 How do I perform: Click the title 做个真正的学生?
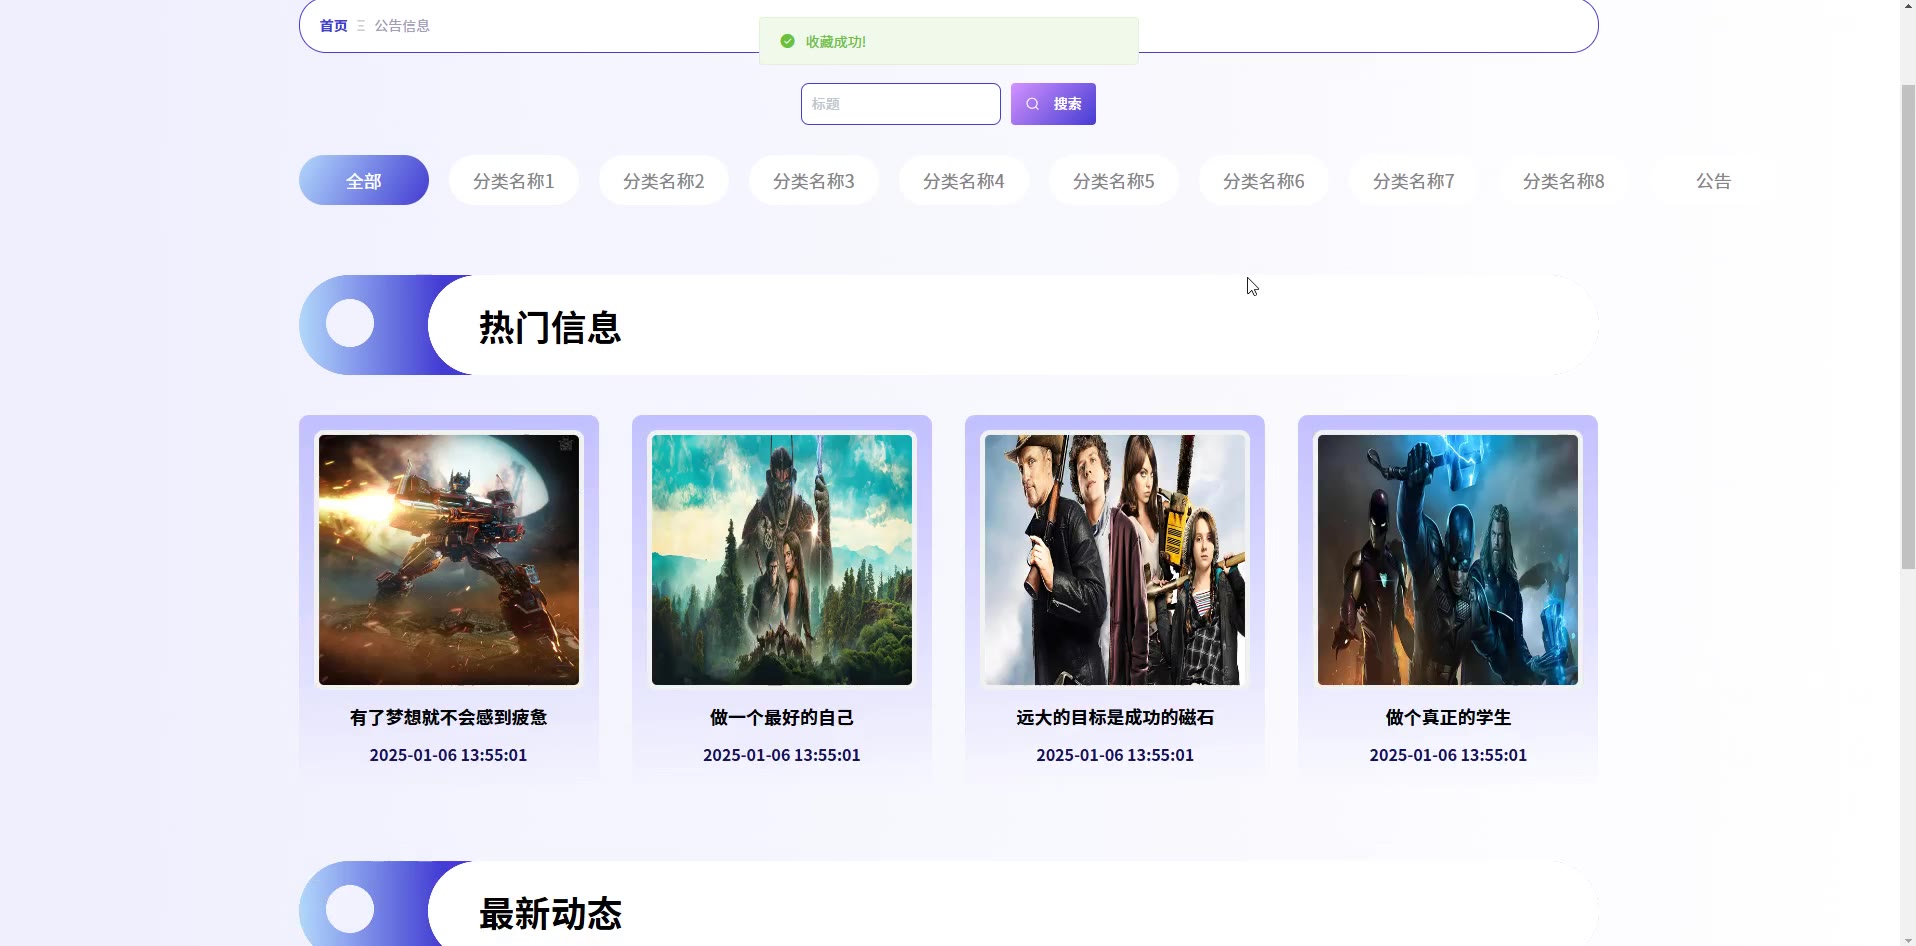(1448, 717)
